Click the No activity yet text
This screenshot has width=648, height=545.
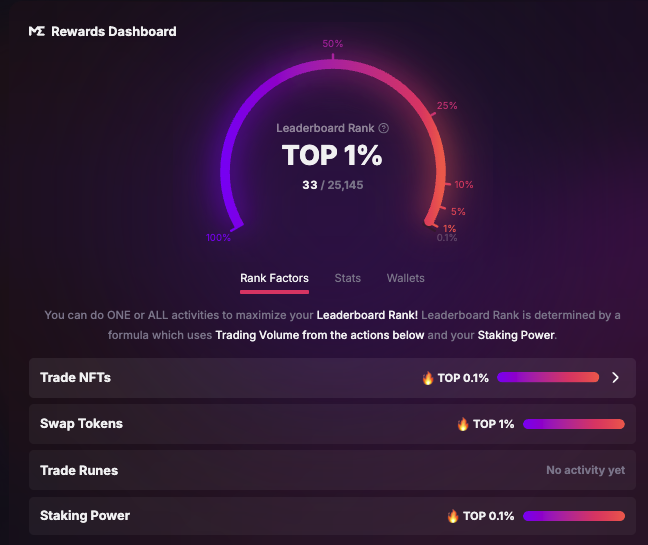586,470
